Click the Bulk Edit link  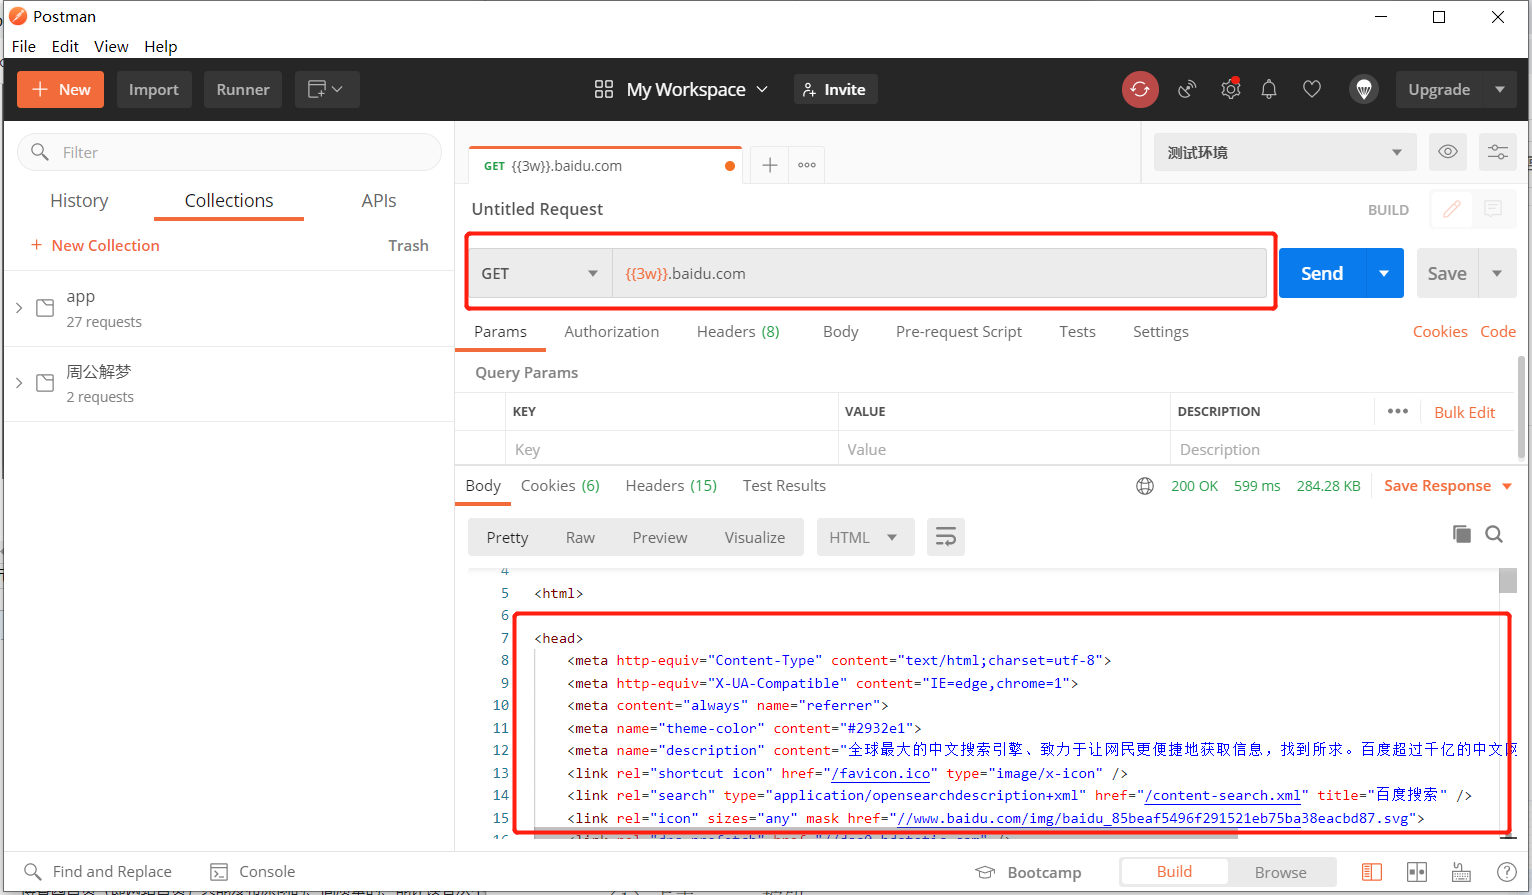[1464, 412]
